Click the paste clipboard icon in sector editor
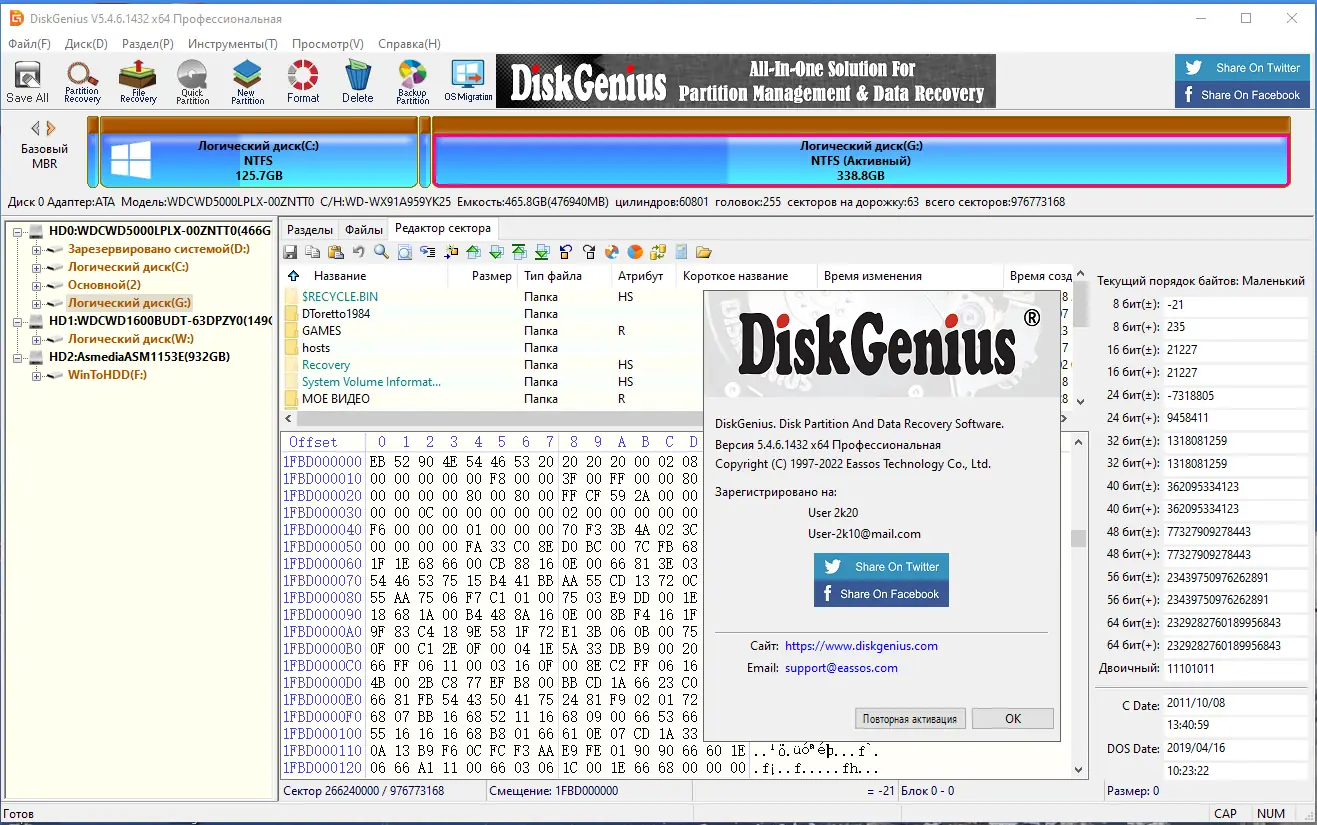1317x825 pixels. (336, 252)
